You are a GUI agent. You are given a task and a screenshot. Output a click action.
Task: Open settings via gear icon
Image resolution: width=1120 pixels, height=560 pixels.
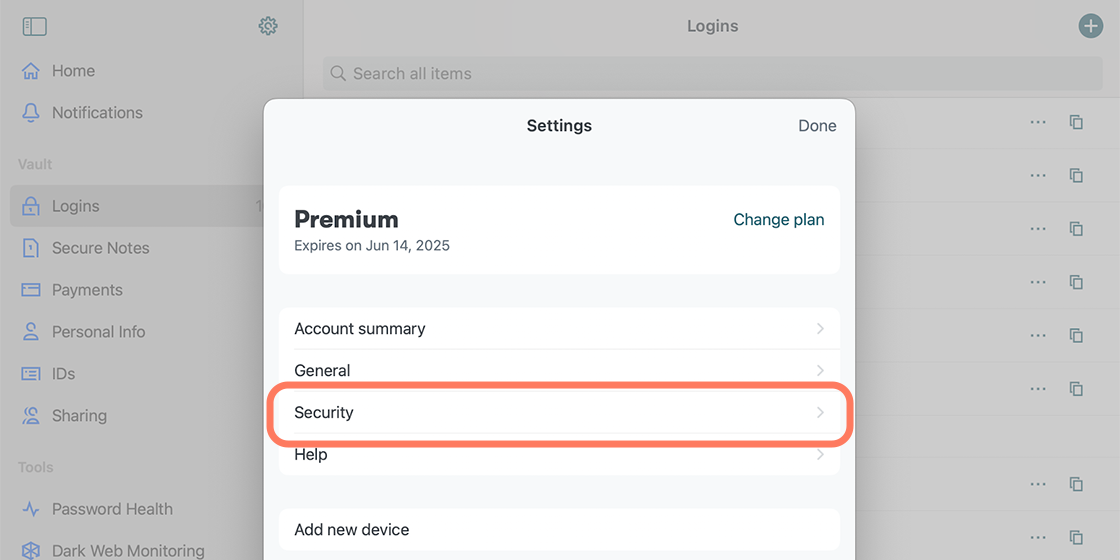pyautogui.click(x=268, y=26)
